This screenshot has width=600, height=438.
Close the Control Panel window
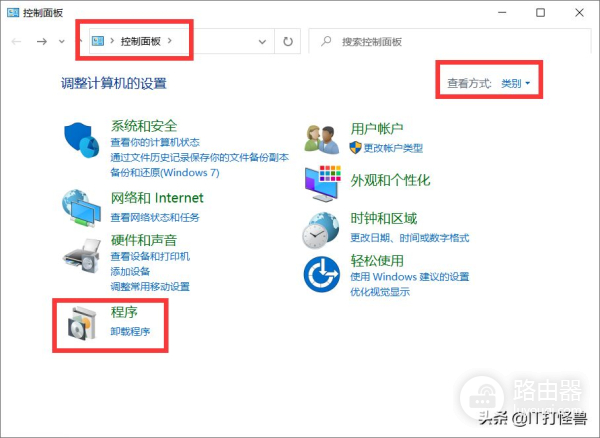pyautogui.click(x=579, y=13)
